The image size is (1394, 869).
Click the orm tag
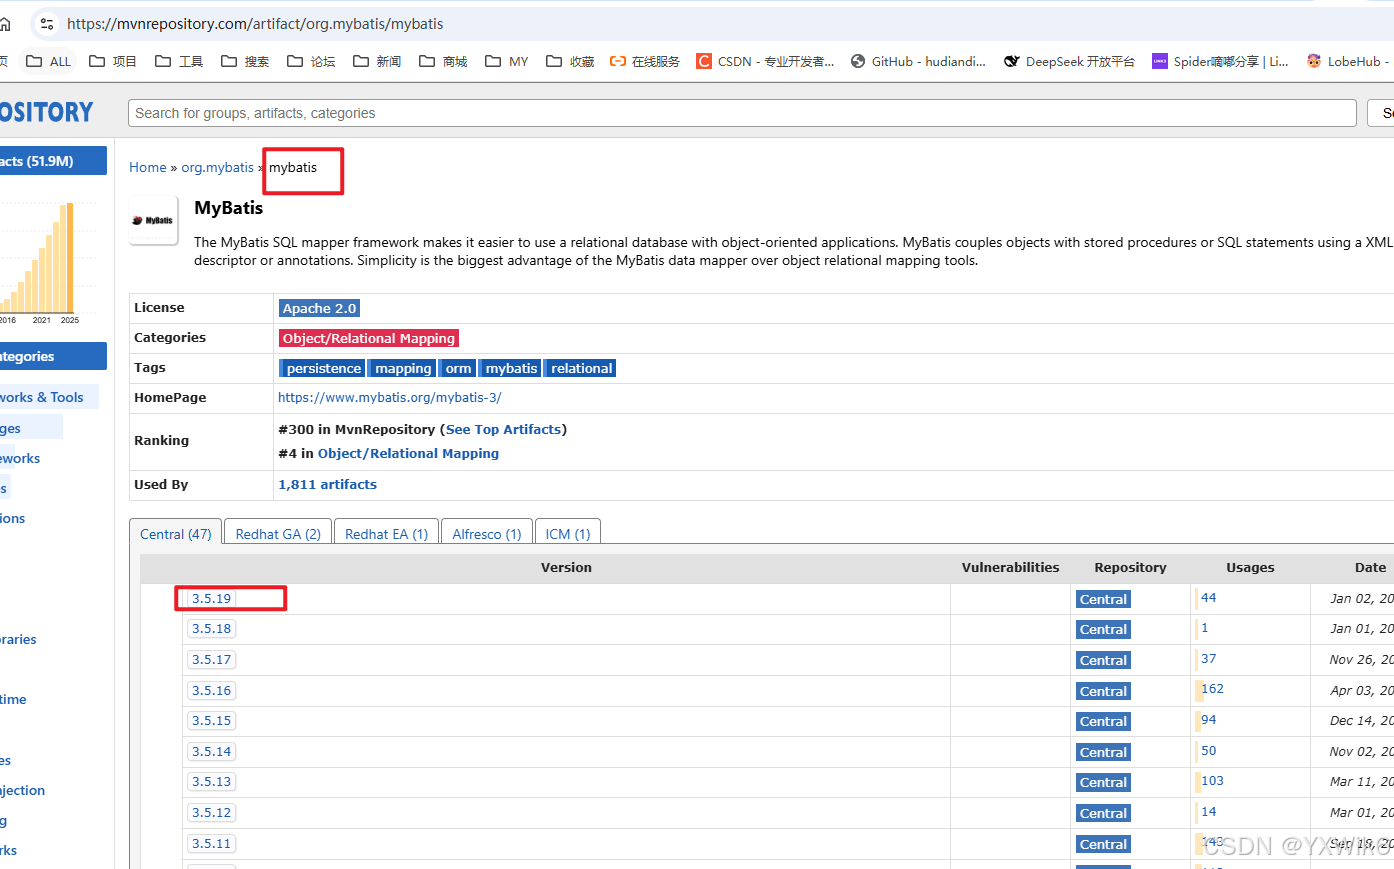[458, 368]
